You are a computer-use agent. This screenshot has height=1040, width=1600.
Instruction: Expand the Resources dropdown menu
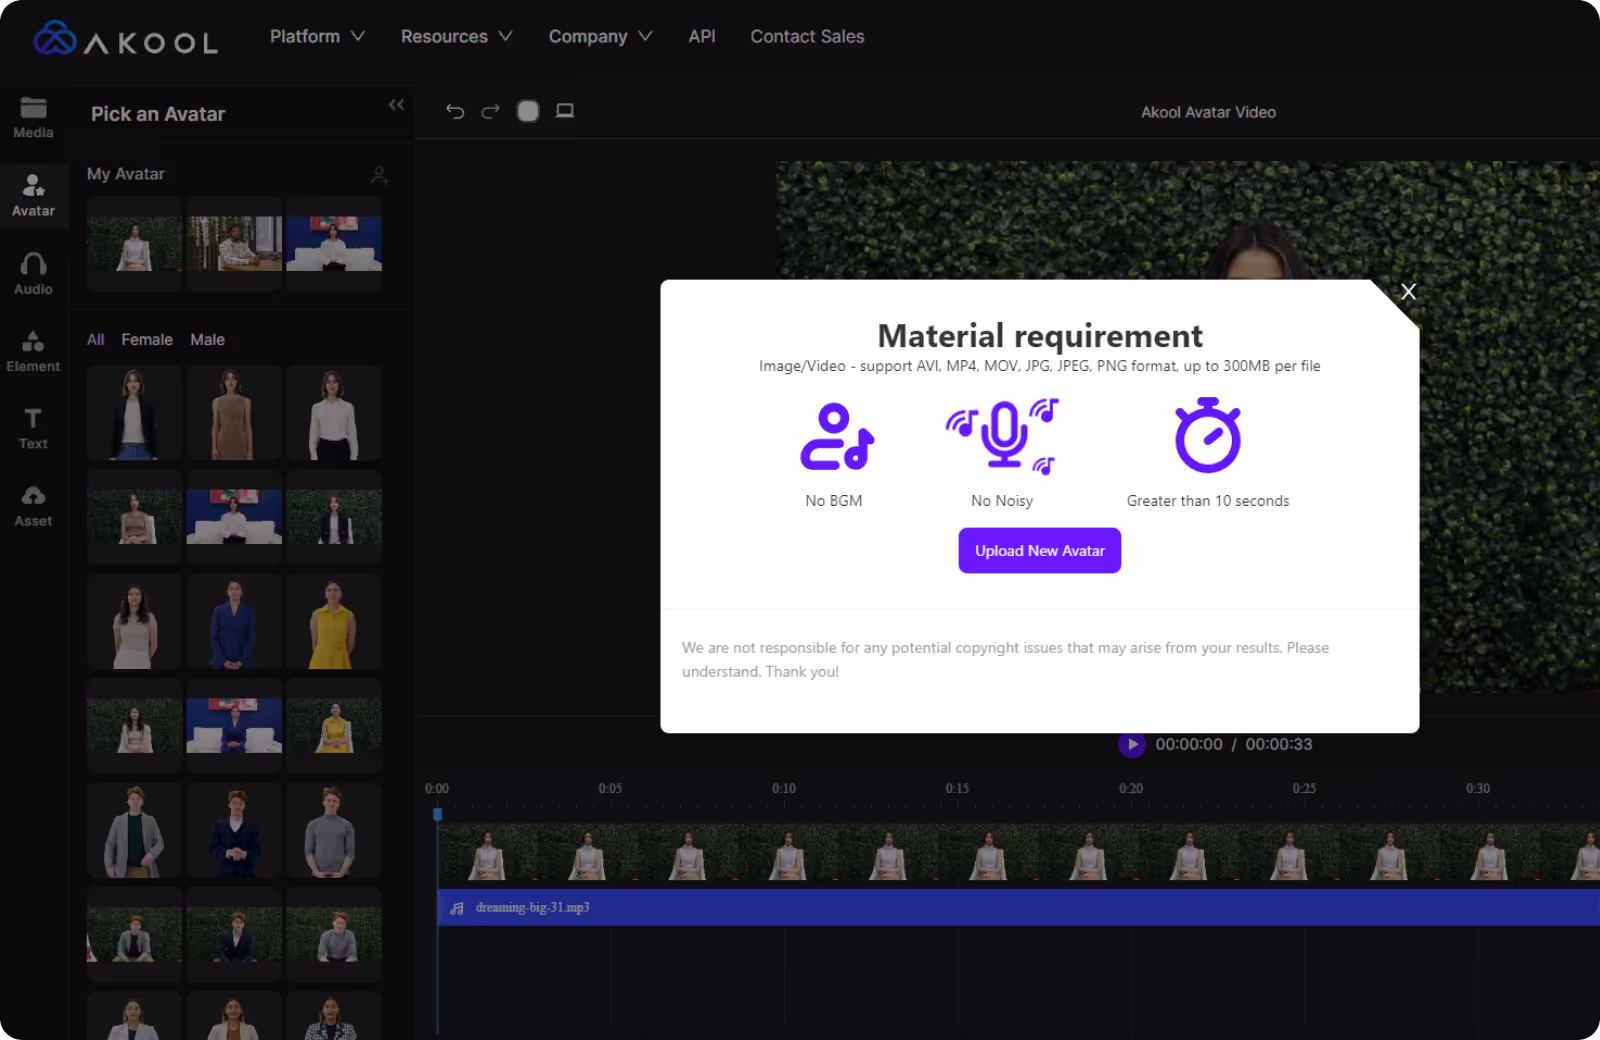(457, 36)
